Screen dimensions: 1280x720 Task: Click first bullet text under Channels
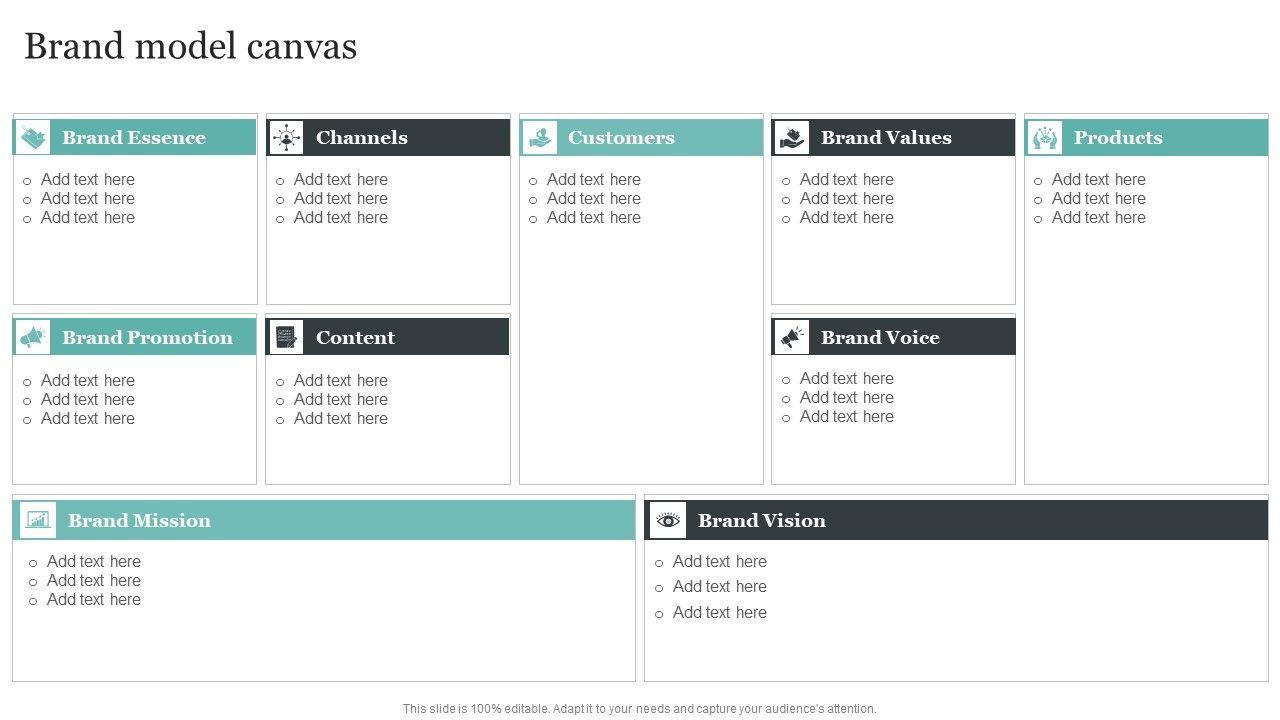click(340, 180)
